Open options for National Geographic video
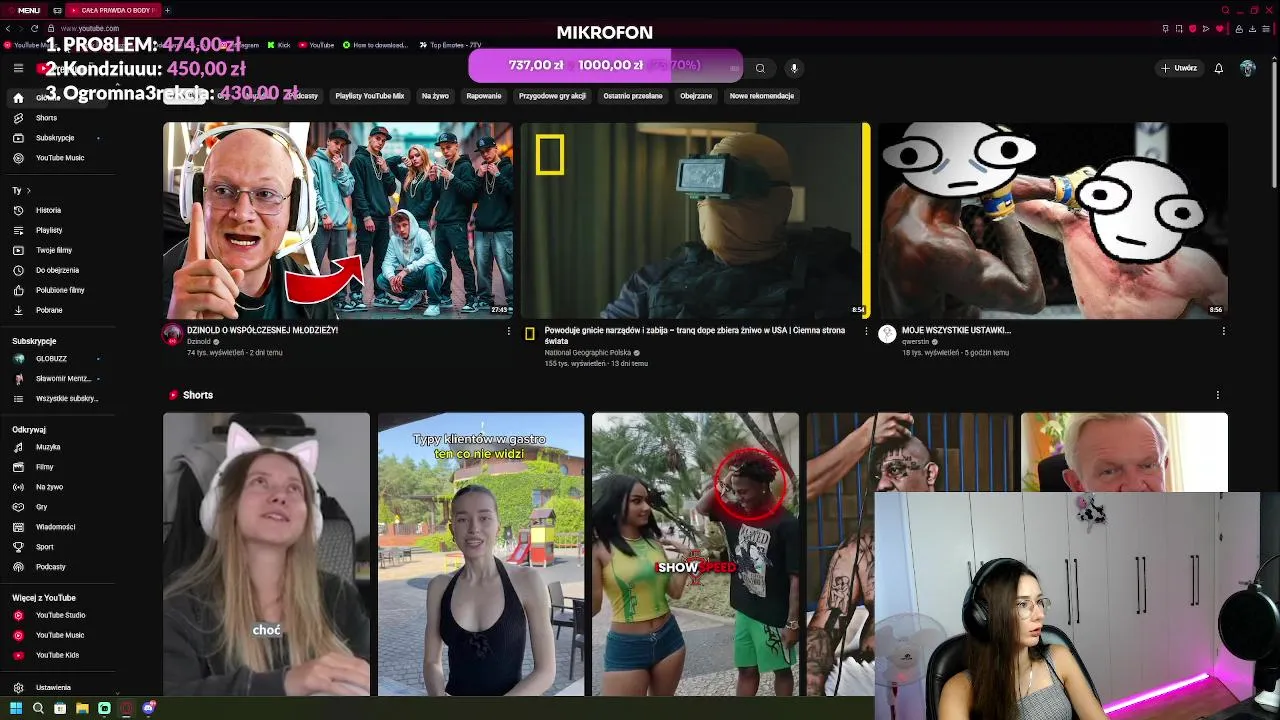The height and width of the screenshot is (720, 1280). 866,331
